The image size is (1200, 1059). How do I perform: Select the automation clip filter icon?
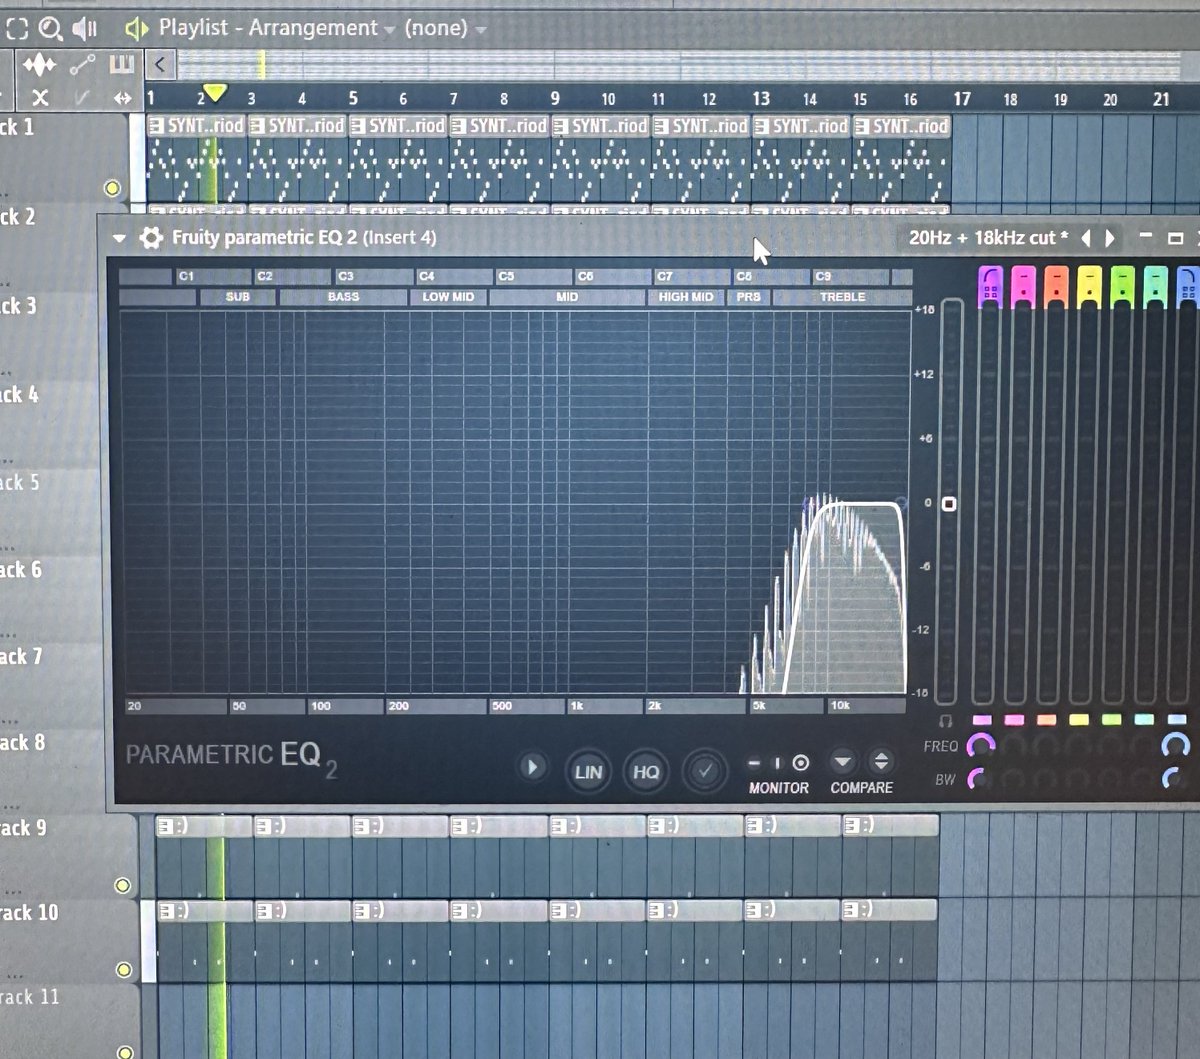click(82, 66)
